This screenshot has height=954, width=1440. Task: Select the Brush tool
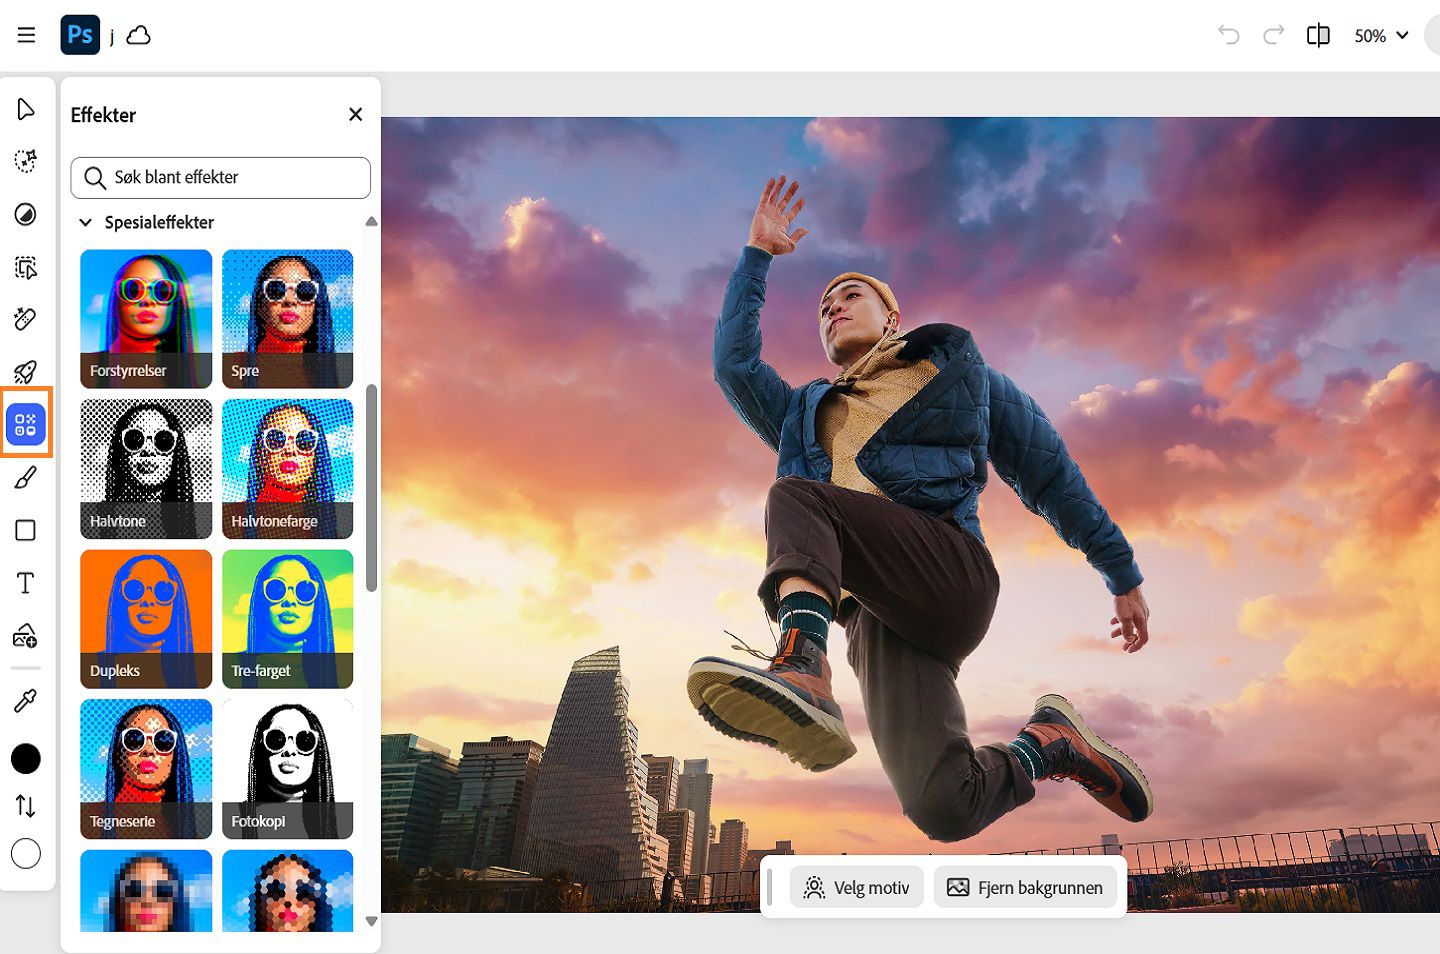tap(26, 478)
